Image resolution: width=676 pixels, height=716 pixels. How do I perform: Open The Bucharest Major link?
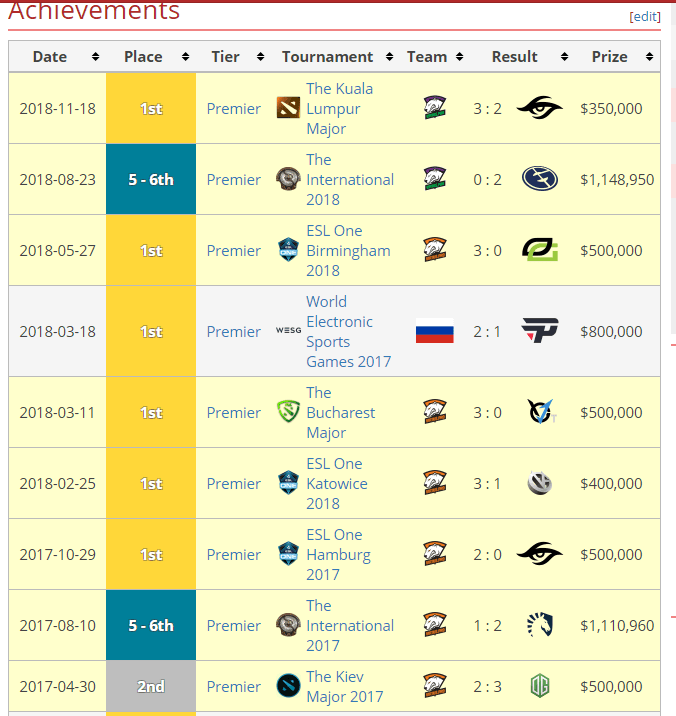pyautogui.click(x=340, y=412)
